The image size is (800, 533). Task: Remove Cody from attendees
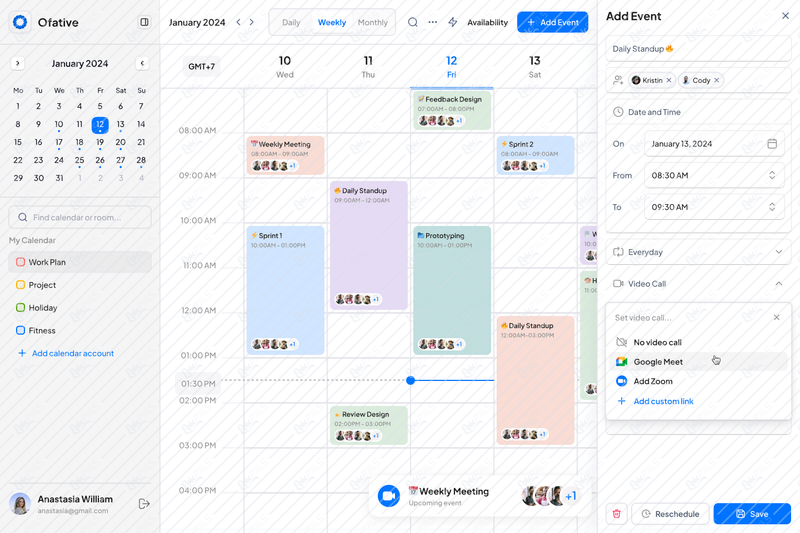click(x=717, y=80)
